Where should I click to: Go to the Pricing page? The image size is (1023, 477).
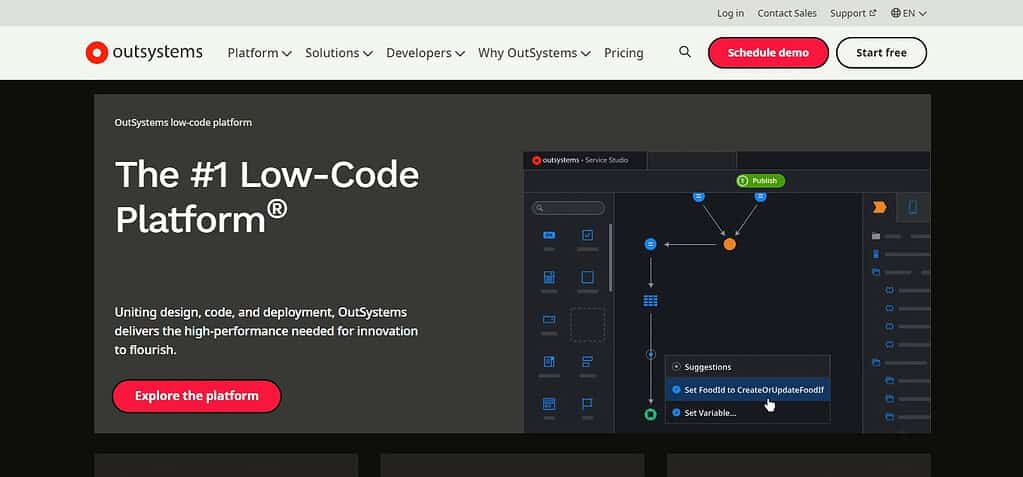point(624,53)
